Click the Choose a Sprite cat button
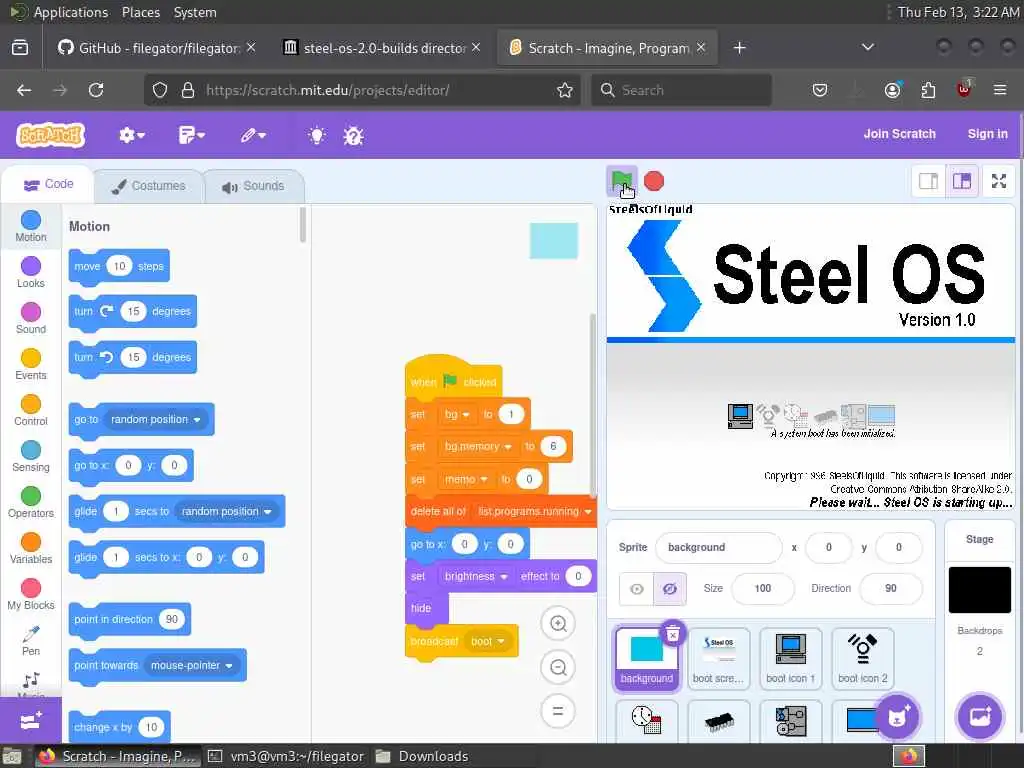 point(897,717)
